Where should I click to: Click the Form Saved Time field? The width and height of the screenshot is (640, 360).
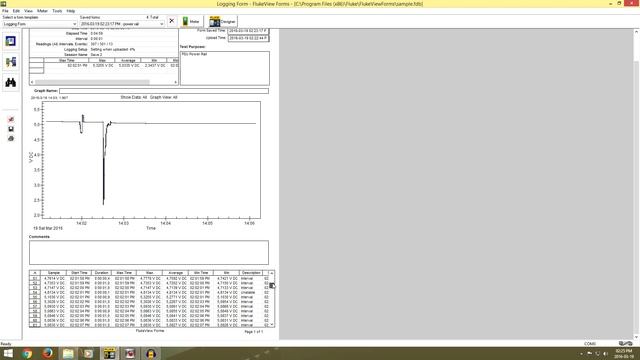point(248,31)
